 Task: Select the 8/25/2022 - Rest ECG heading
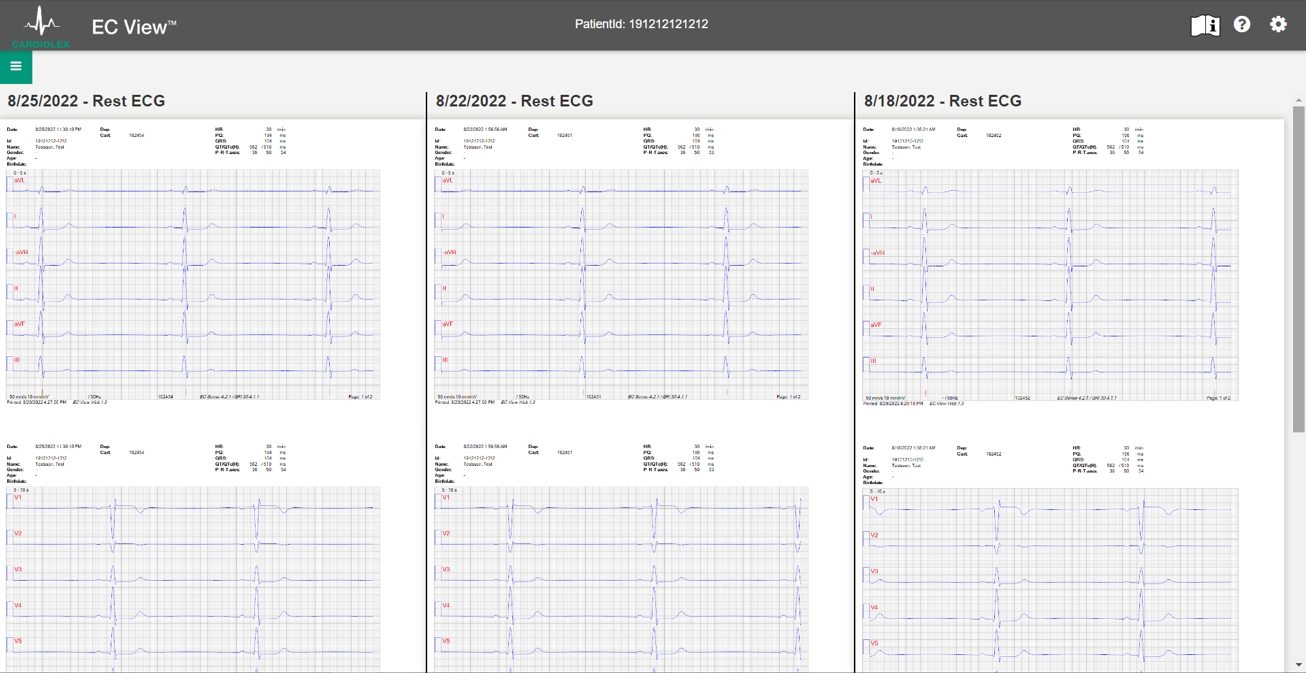point(87,101)
